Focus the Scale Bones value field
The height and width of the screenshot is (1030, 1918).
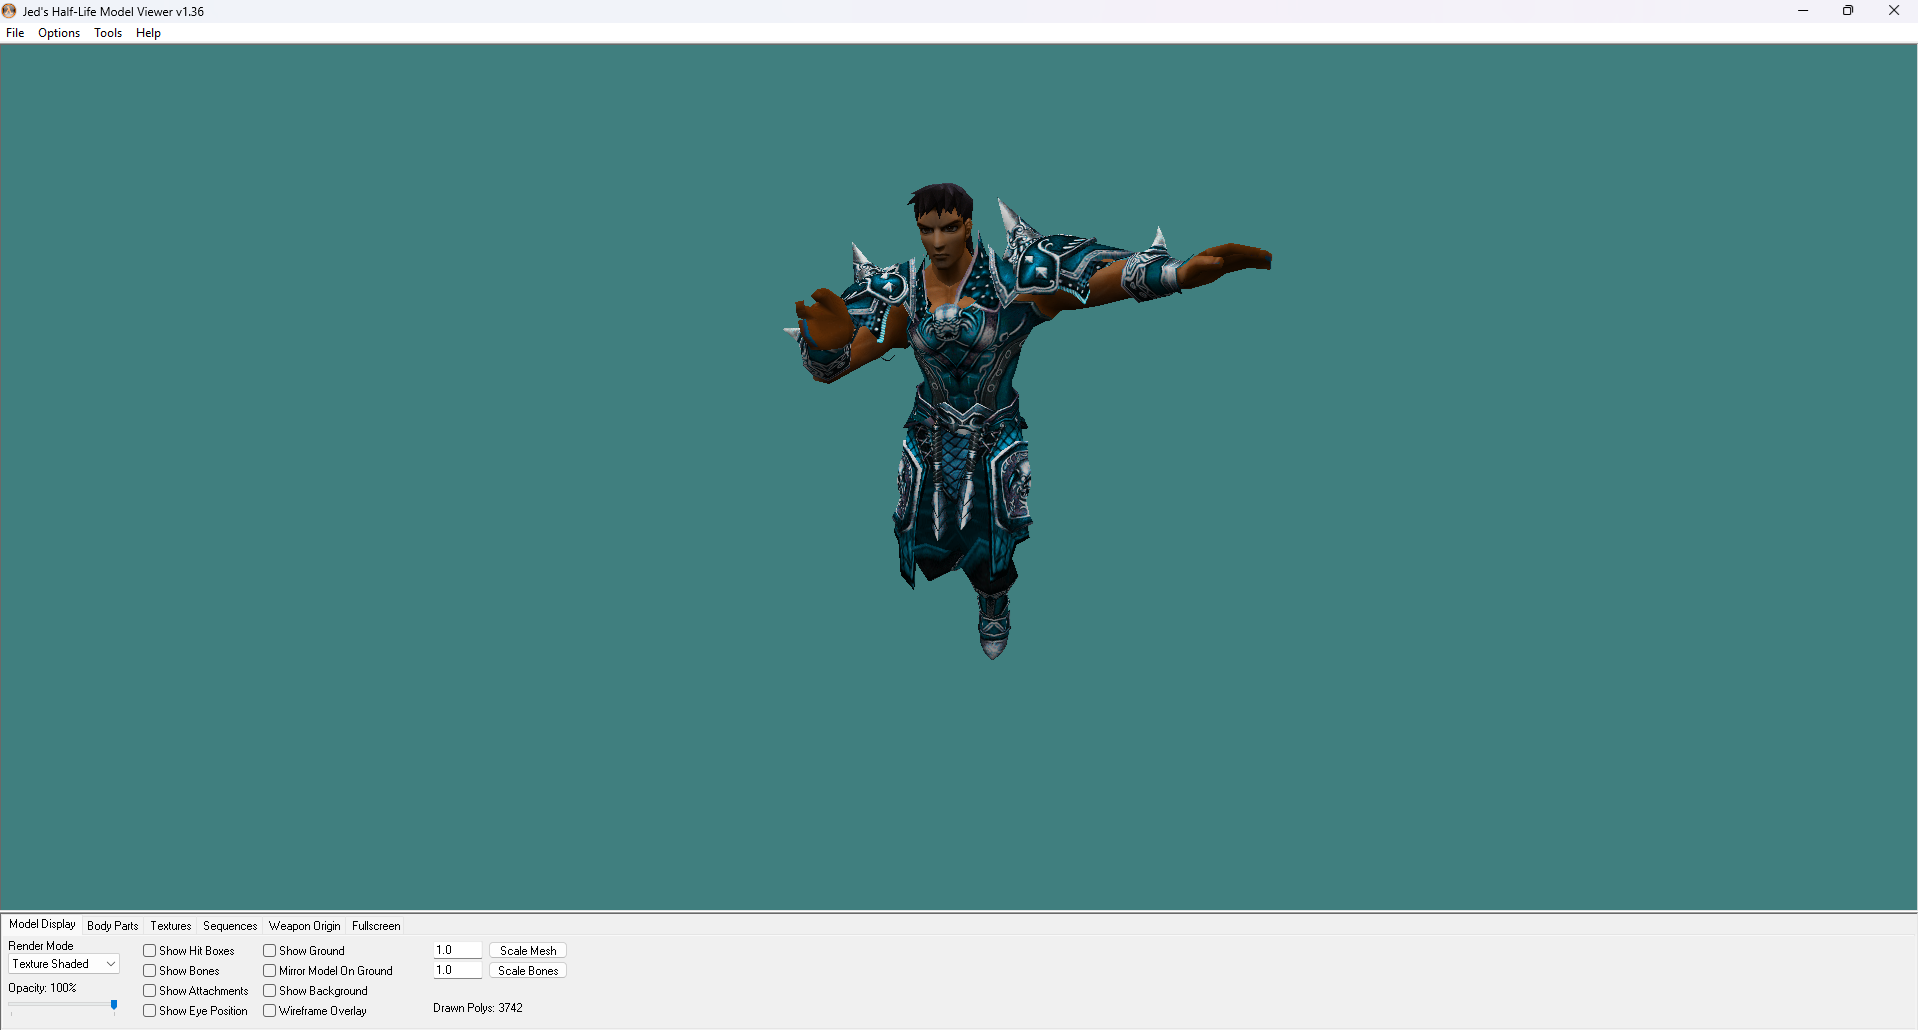[x=458, y=970]
